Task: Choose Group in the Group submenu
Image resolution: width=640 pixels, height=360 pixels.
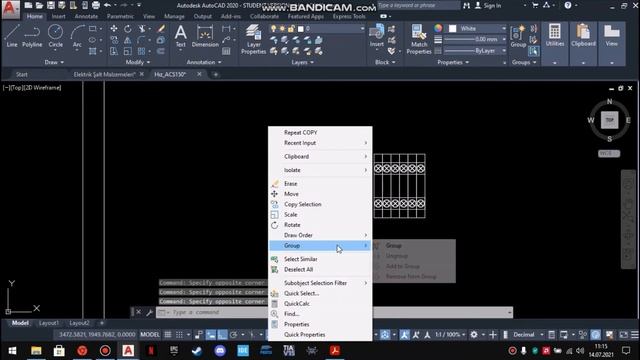Action: pyautogui.click(x=414, y=246)
